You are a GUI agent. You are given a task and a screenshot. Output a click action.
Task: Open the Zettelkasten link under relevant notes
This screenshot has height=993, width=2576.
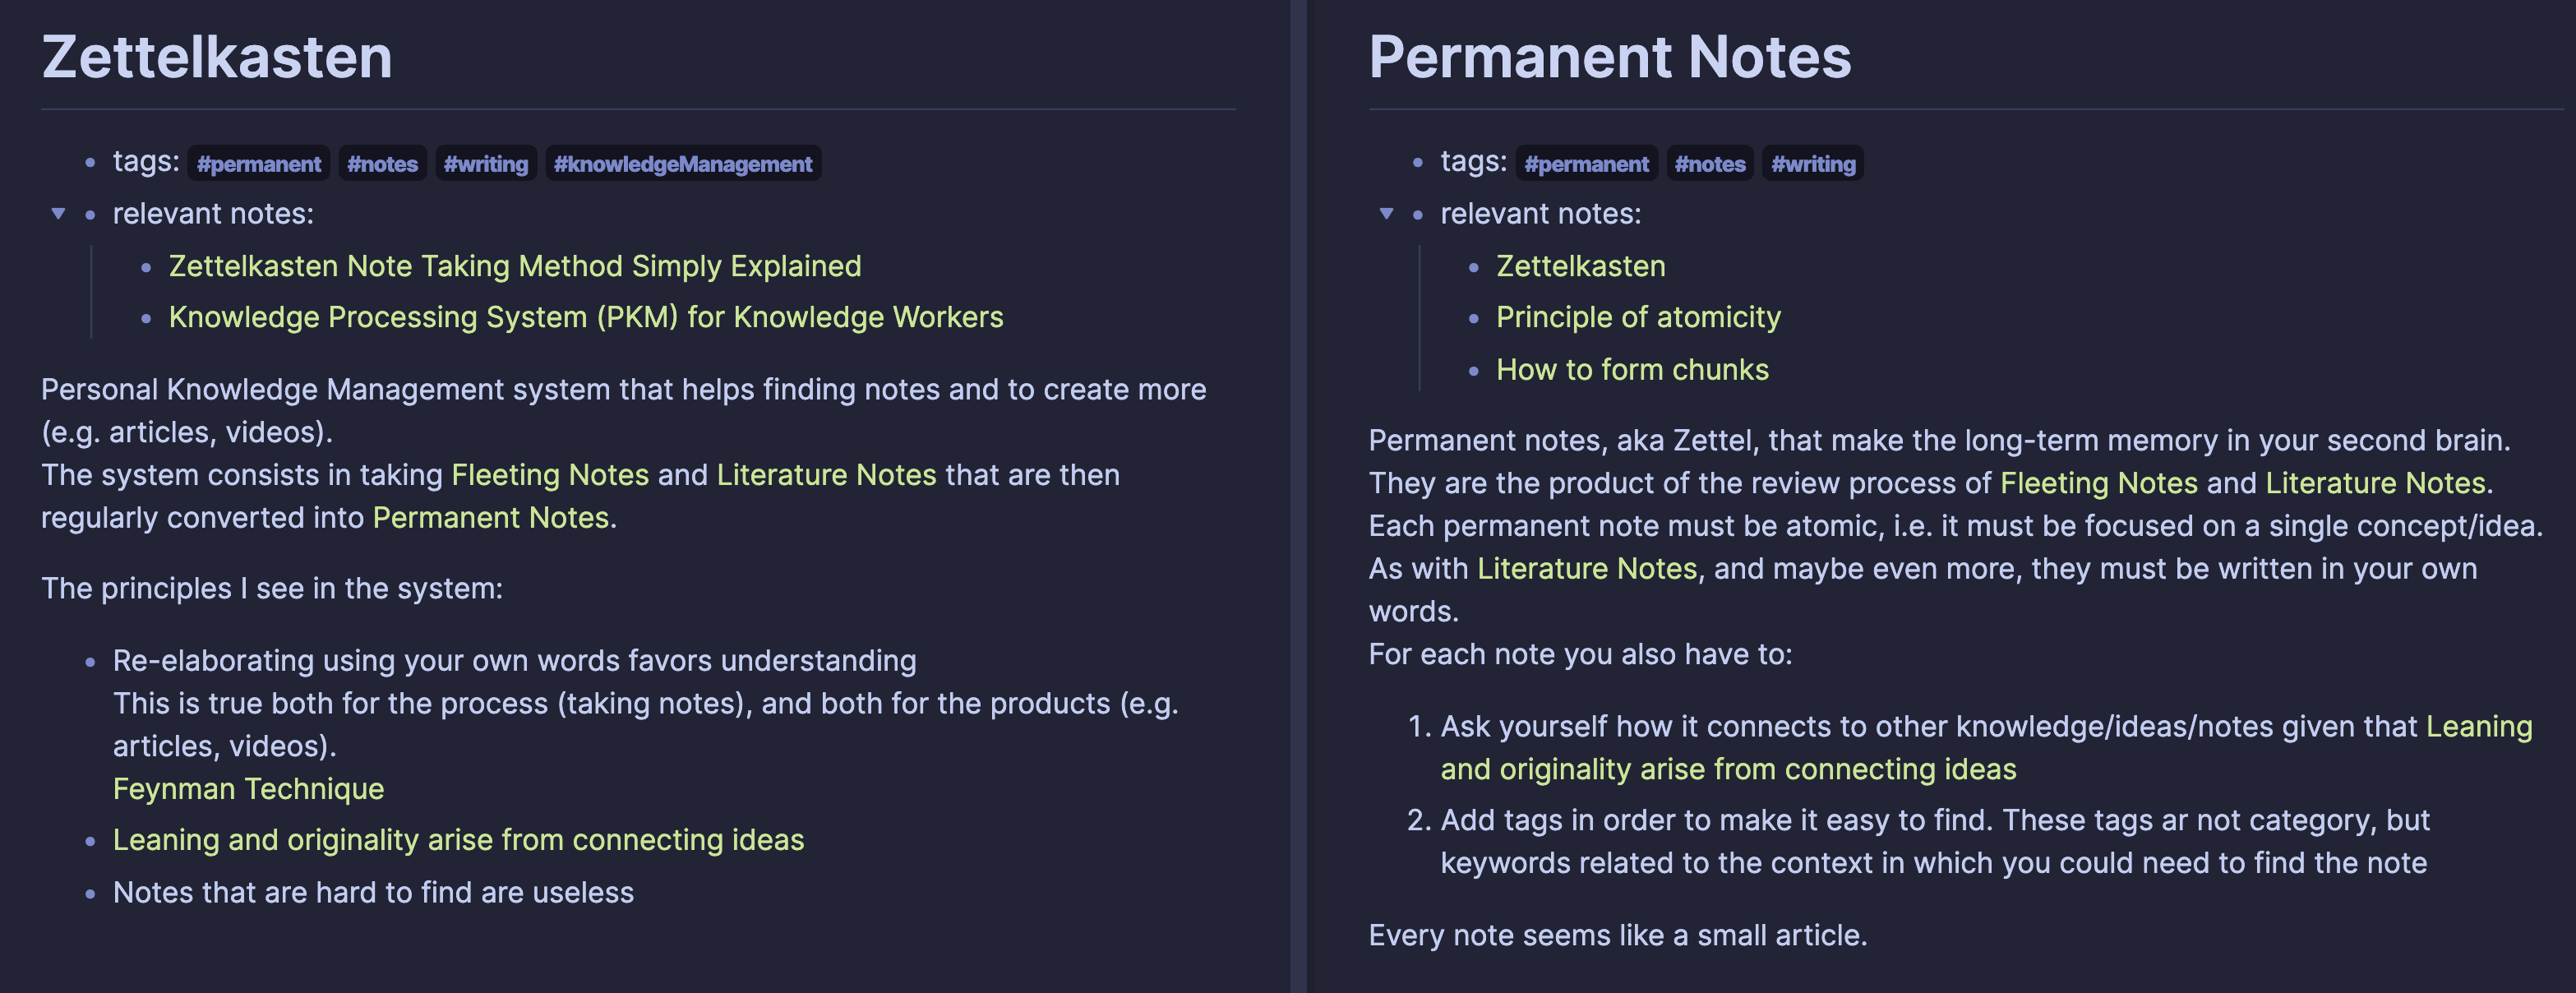tap(1580, 266)
